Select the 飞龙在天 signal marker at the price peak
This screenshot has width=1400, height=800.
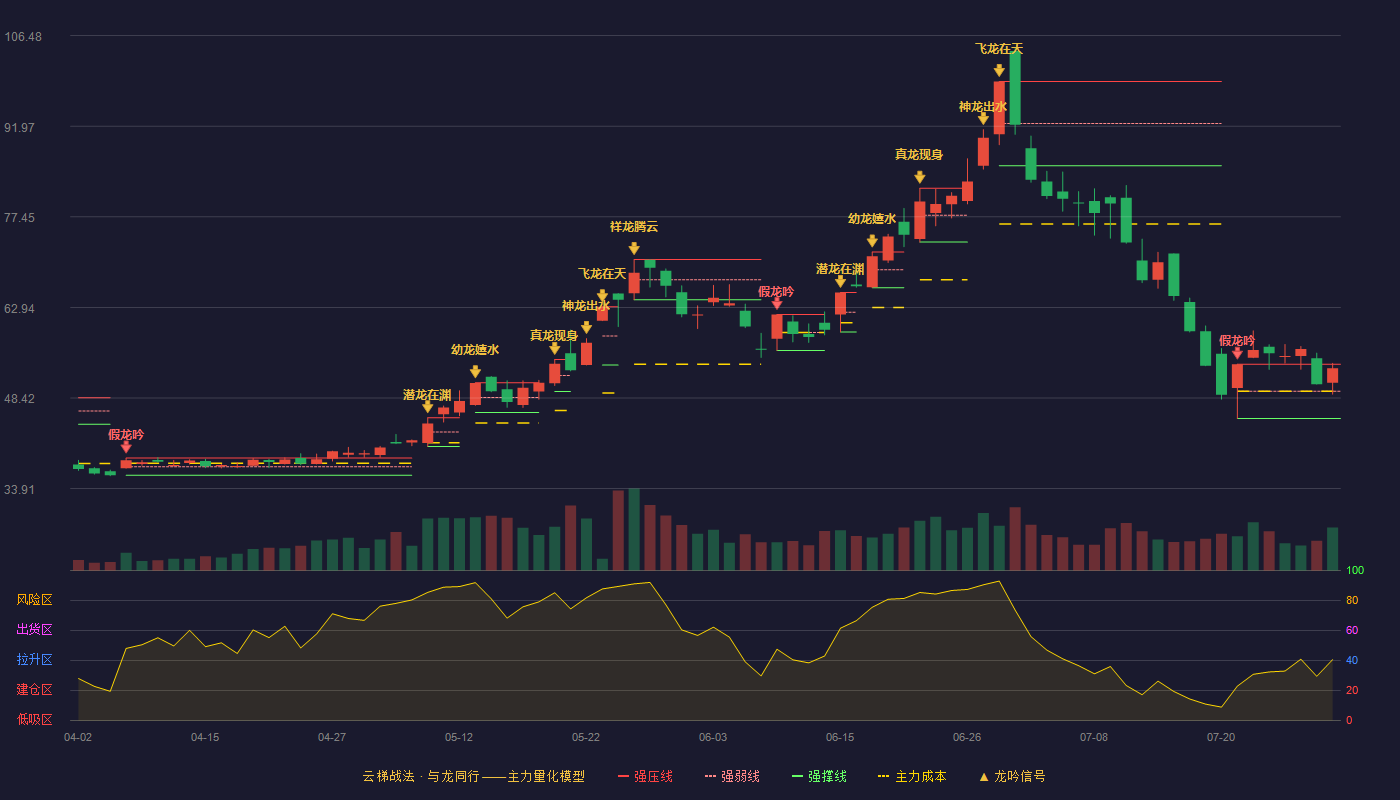pos(999,71)
